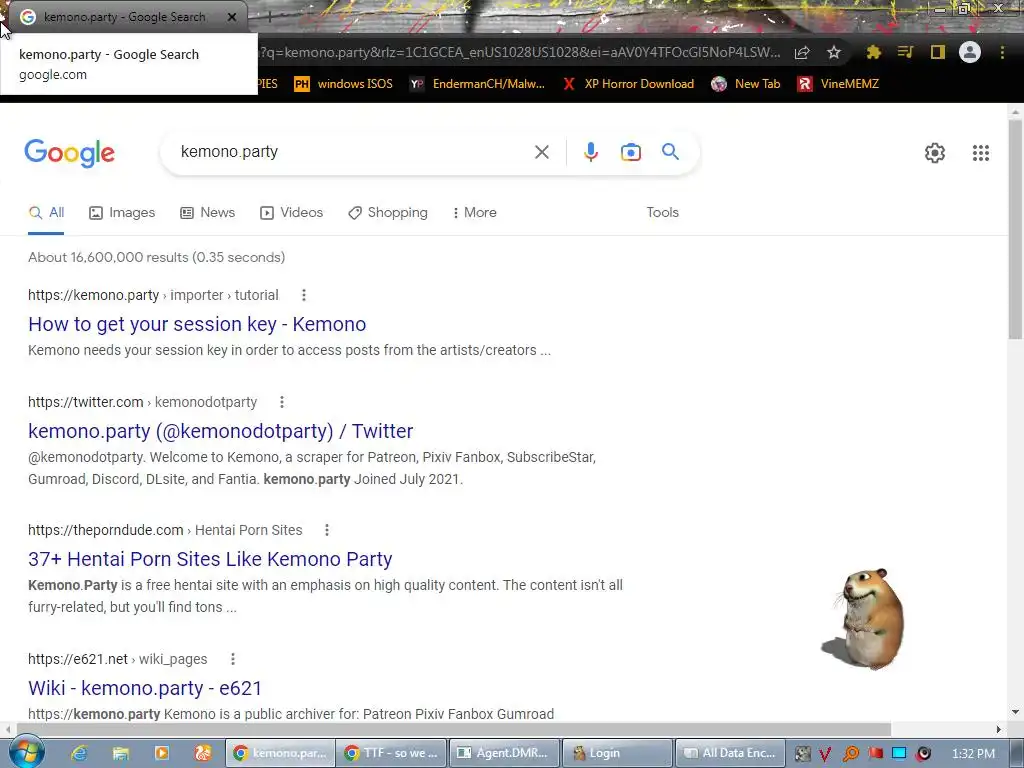Select the All results tab
The image size is (1024, 768).
46,212
